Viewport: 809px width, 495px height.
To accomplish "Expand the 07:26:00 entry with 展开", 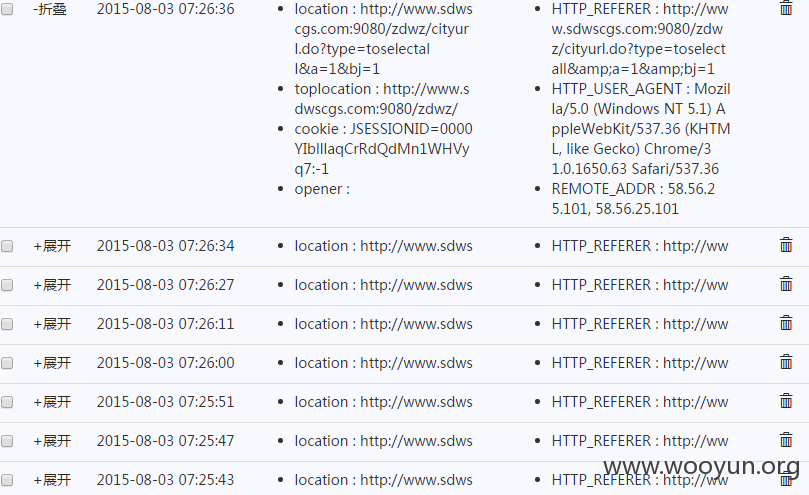I will pos(52,363).
